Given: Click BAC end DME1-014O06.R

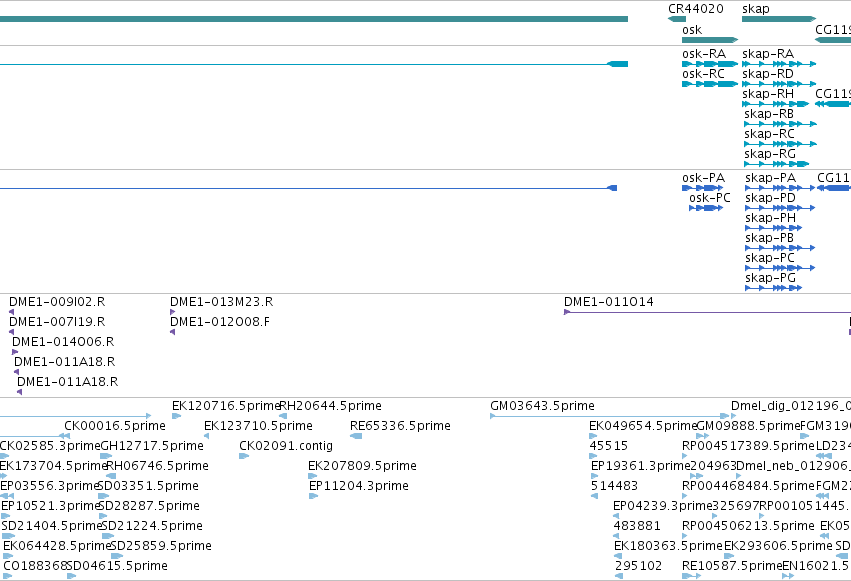Looking at the screenshot, I should click(15, 352).
